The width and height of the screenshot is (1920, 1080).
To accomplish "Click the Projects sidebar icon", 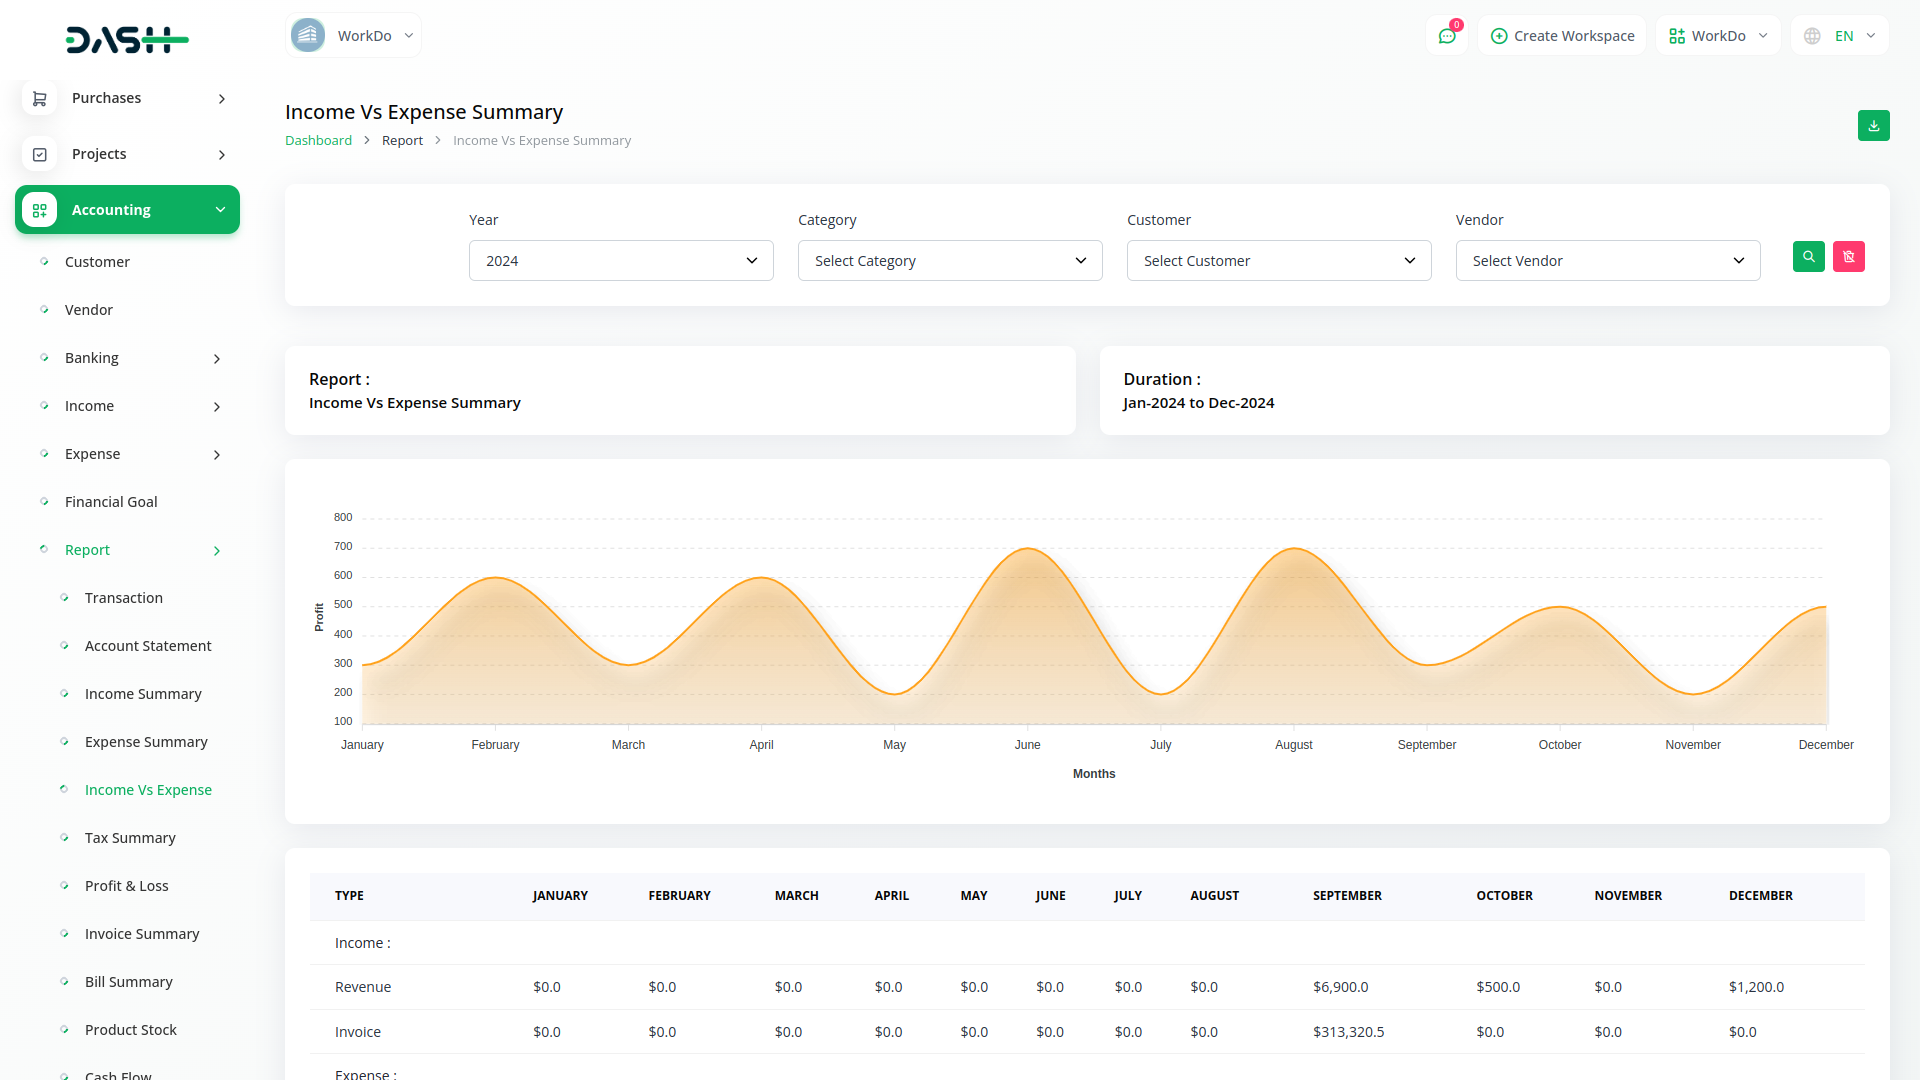I will [39, 154].
